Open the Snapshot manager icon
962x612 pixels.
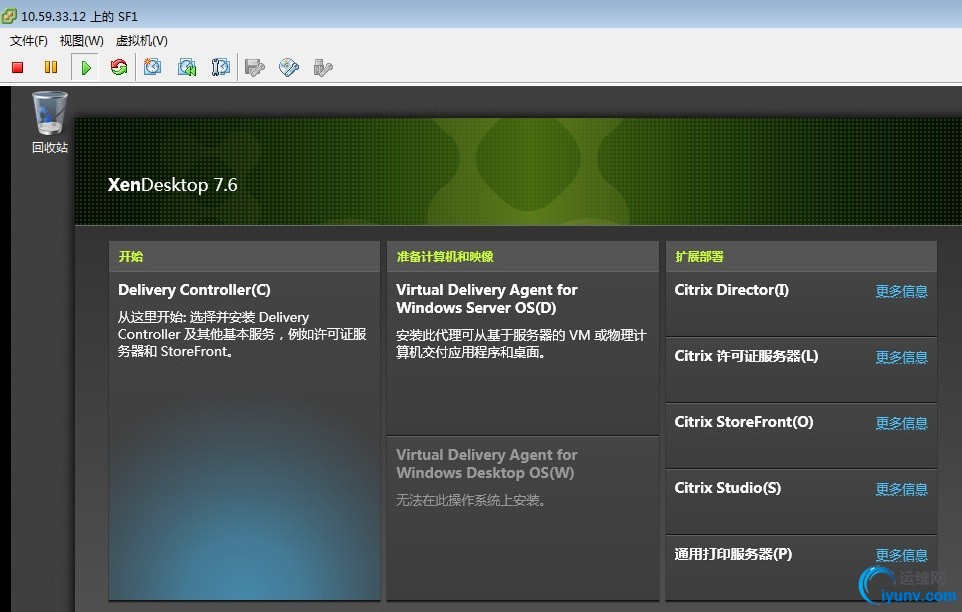point(220,67)
